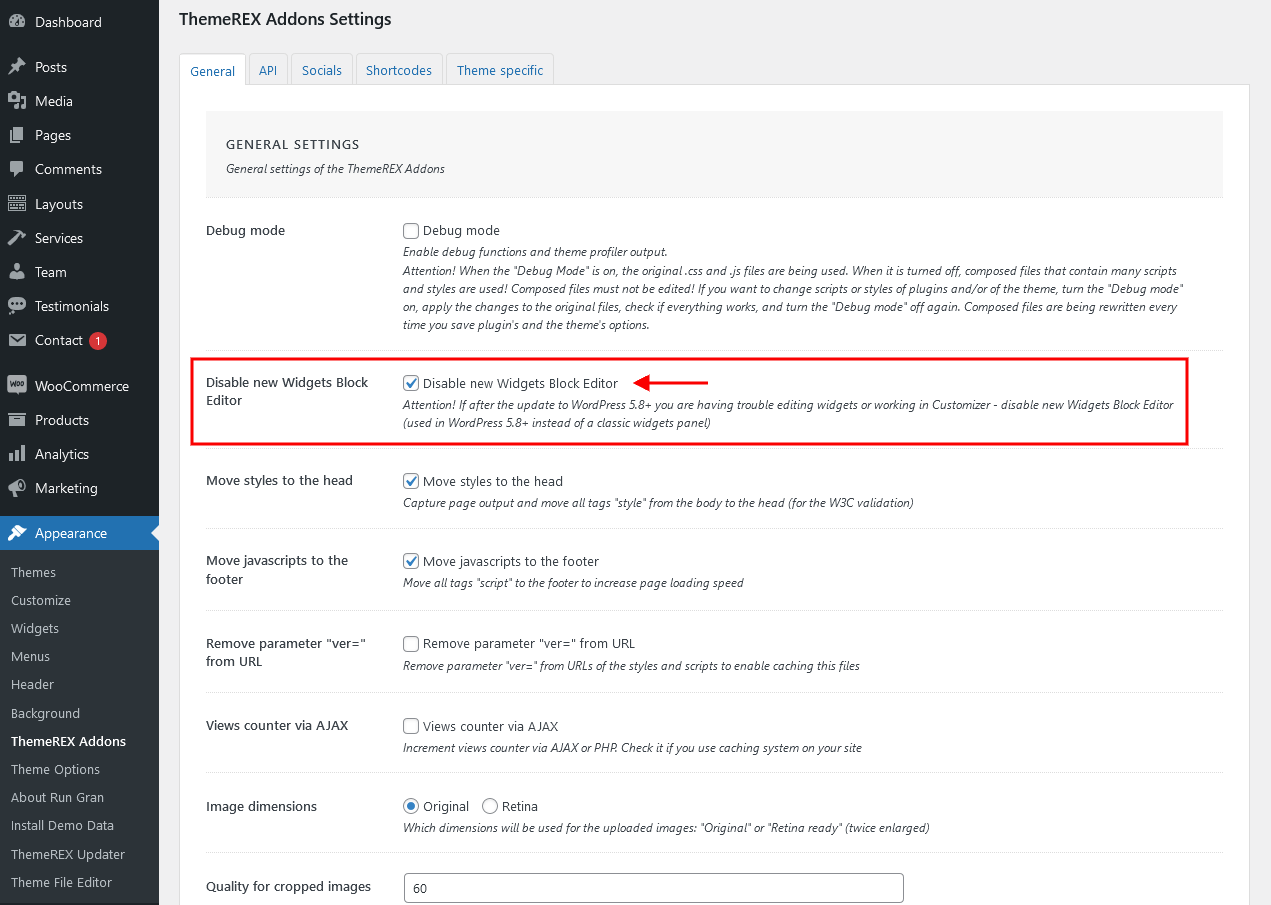Viewport: 1271px width, 905px height.
Task: Open Theme Options submenu link
Action: click(55, 769)
